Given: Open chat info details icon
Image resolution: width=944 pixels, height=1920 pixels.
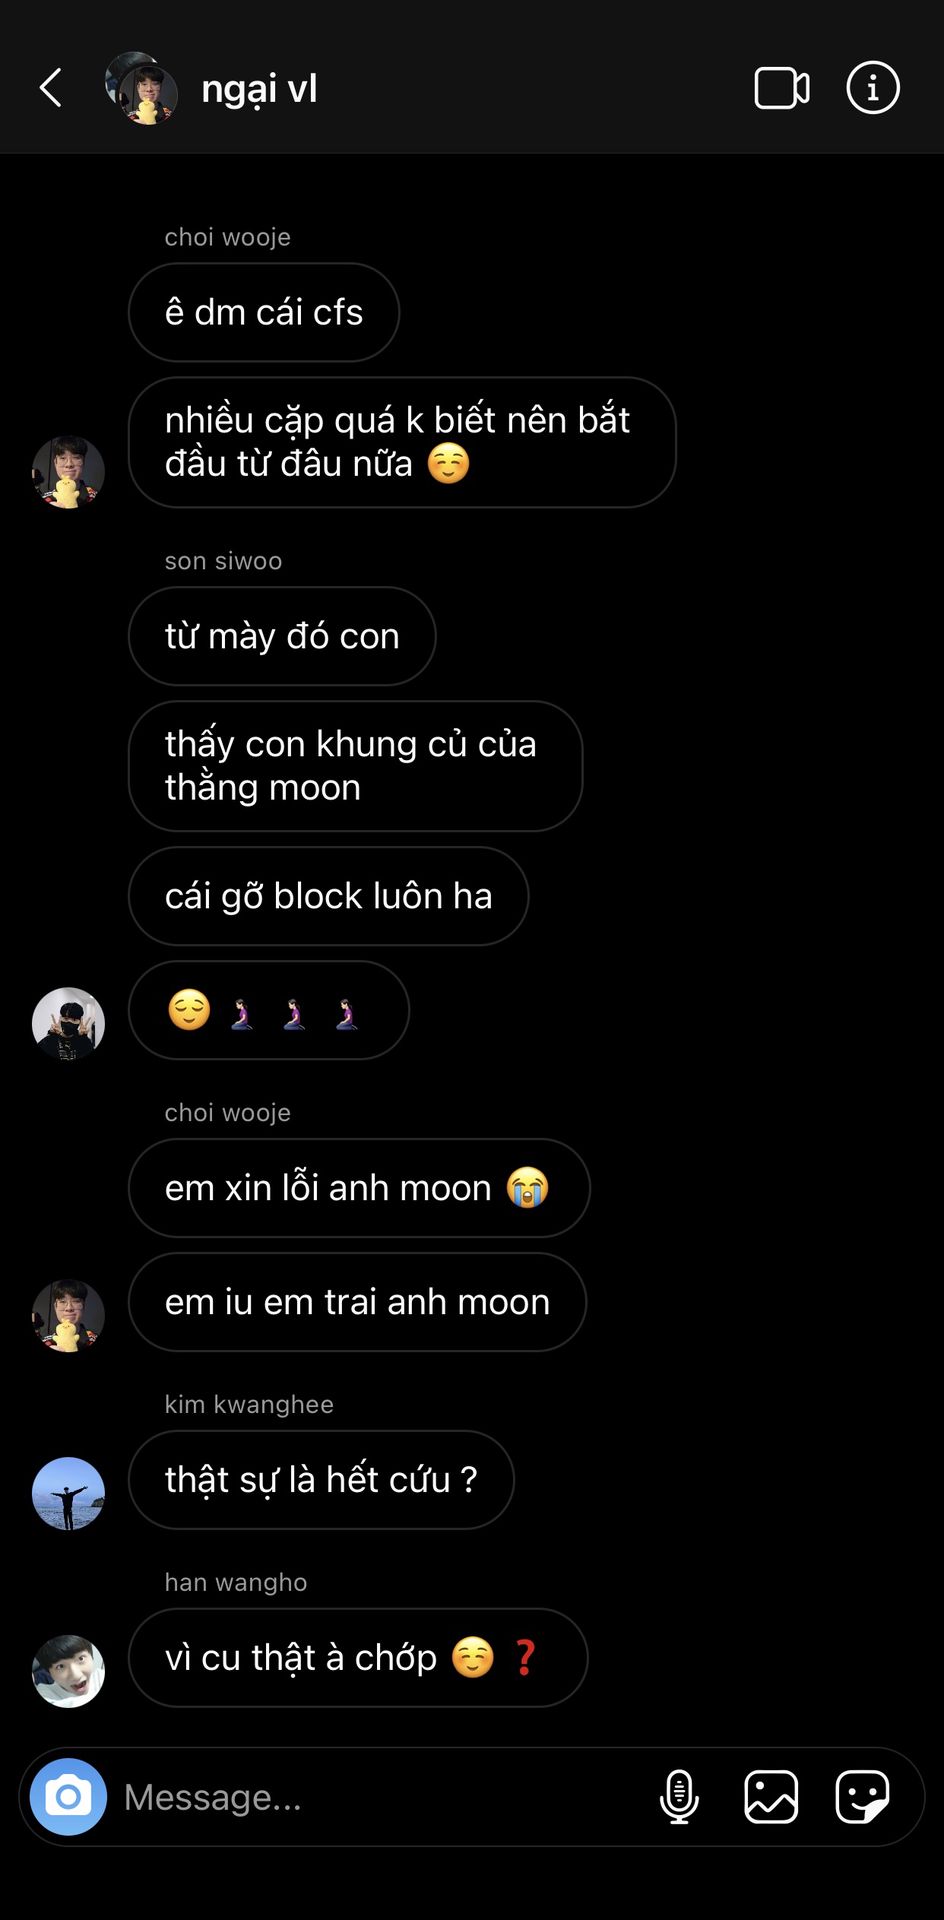Looking at the screenshot, I should pos(873,88).
